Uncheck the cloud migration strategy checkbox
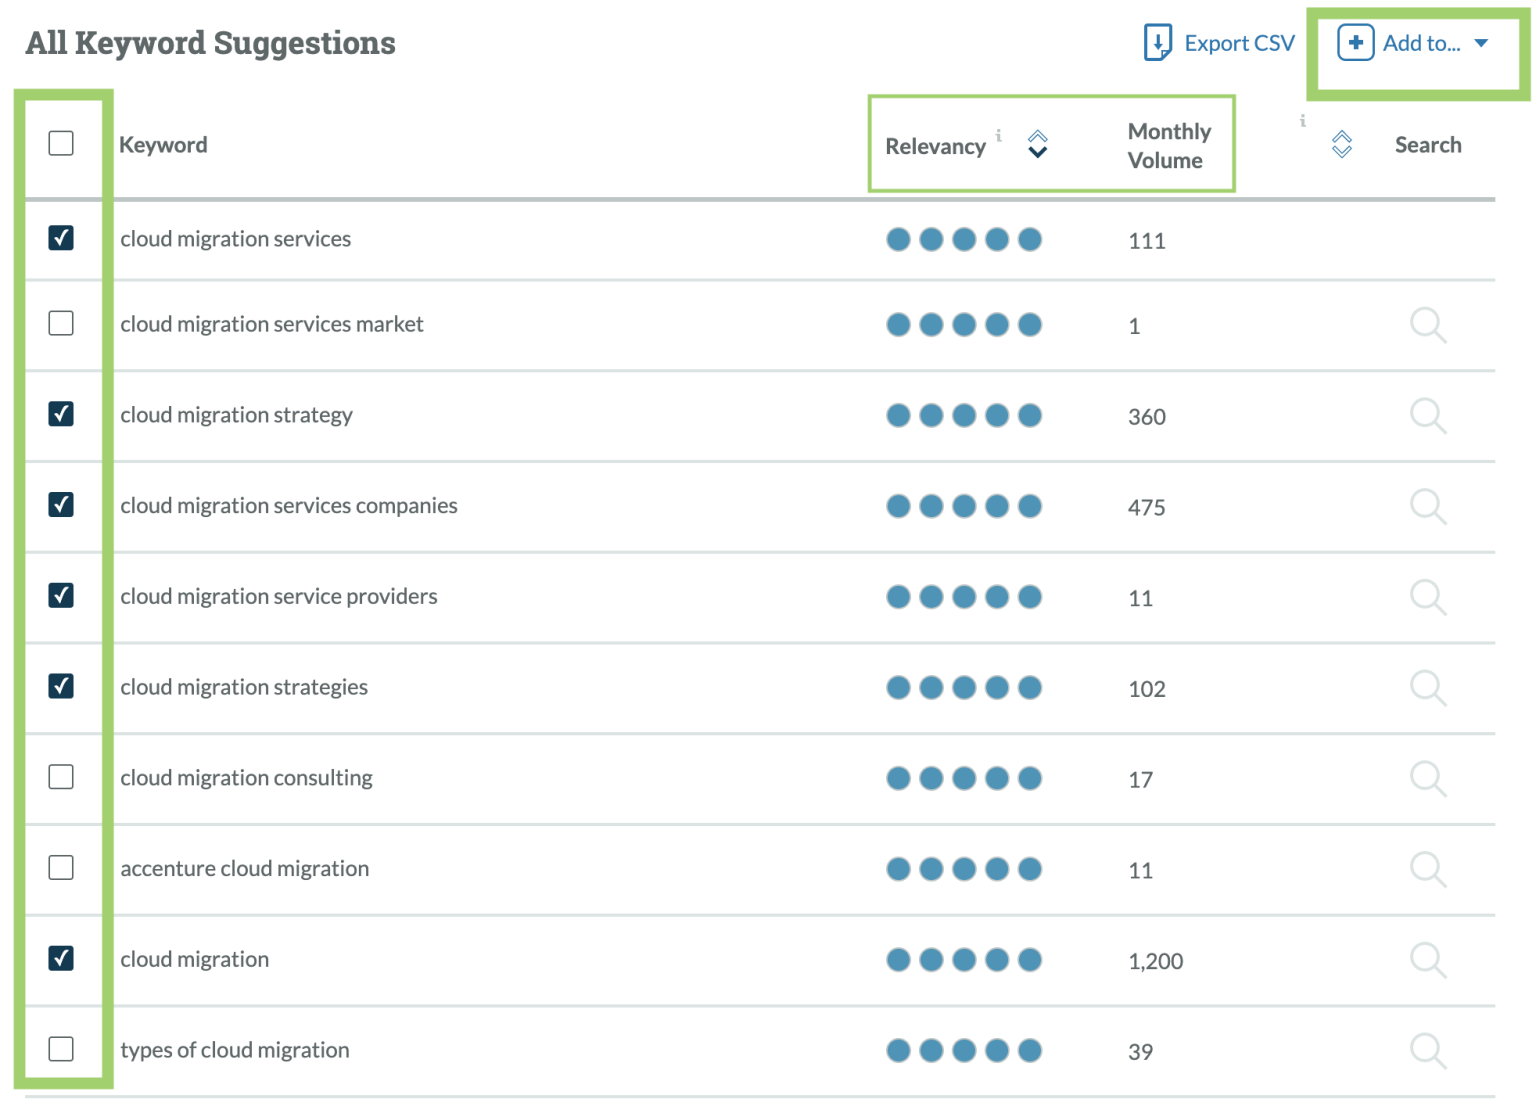1536x1117 pixels. (x=61, y=413)
